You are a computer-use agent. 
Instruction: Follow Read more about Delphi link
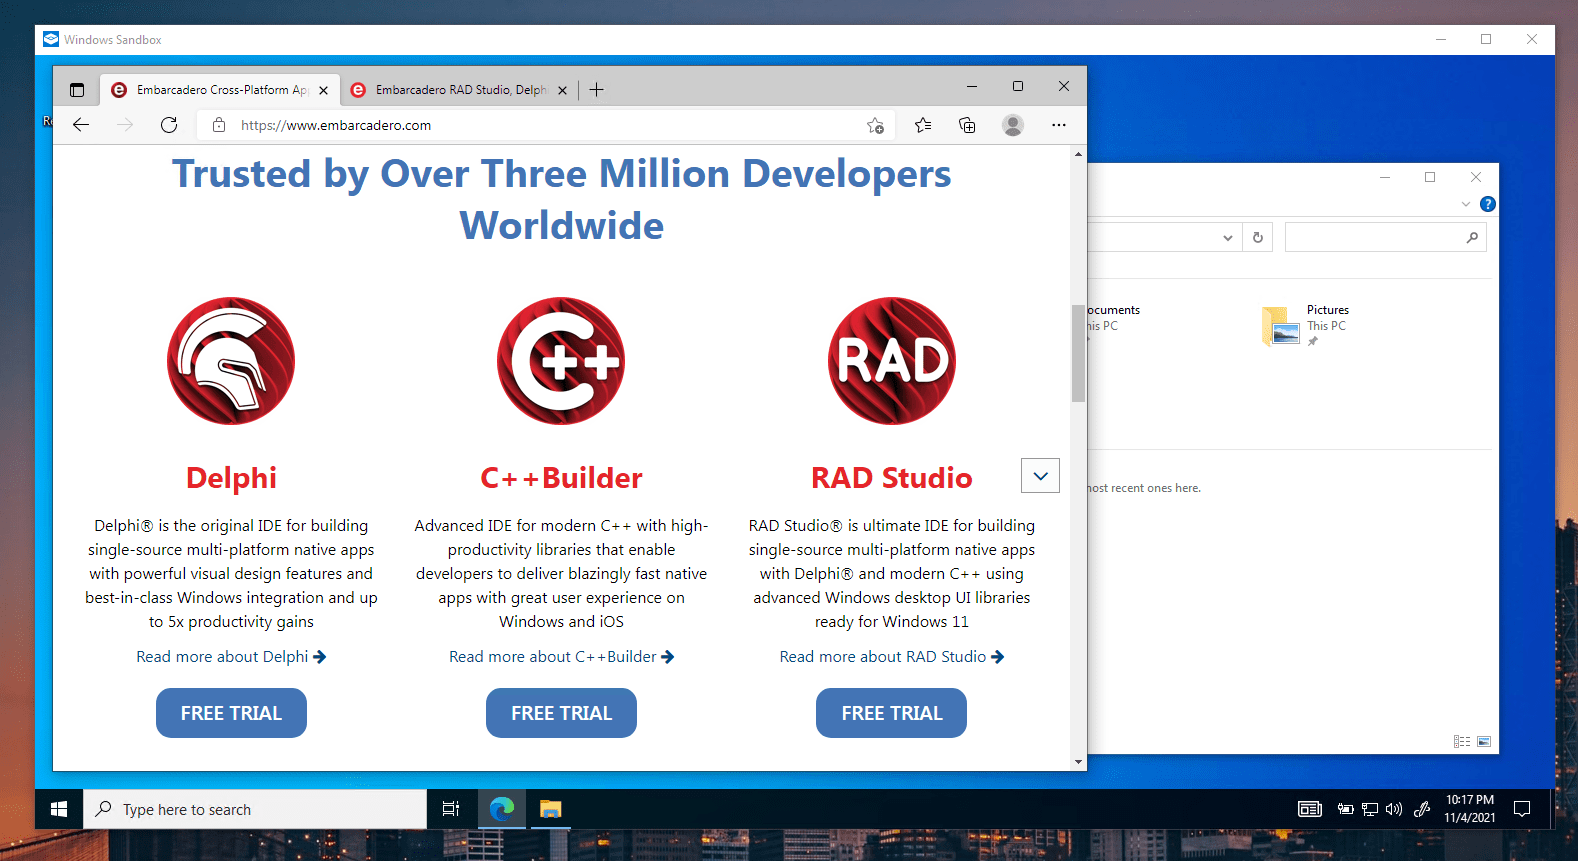231,657
